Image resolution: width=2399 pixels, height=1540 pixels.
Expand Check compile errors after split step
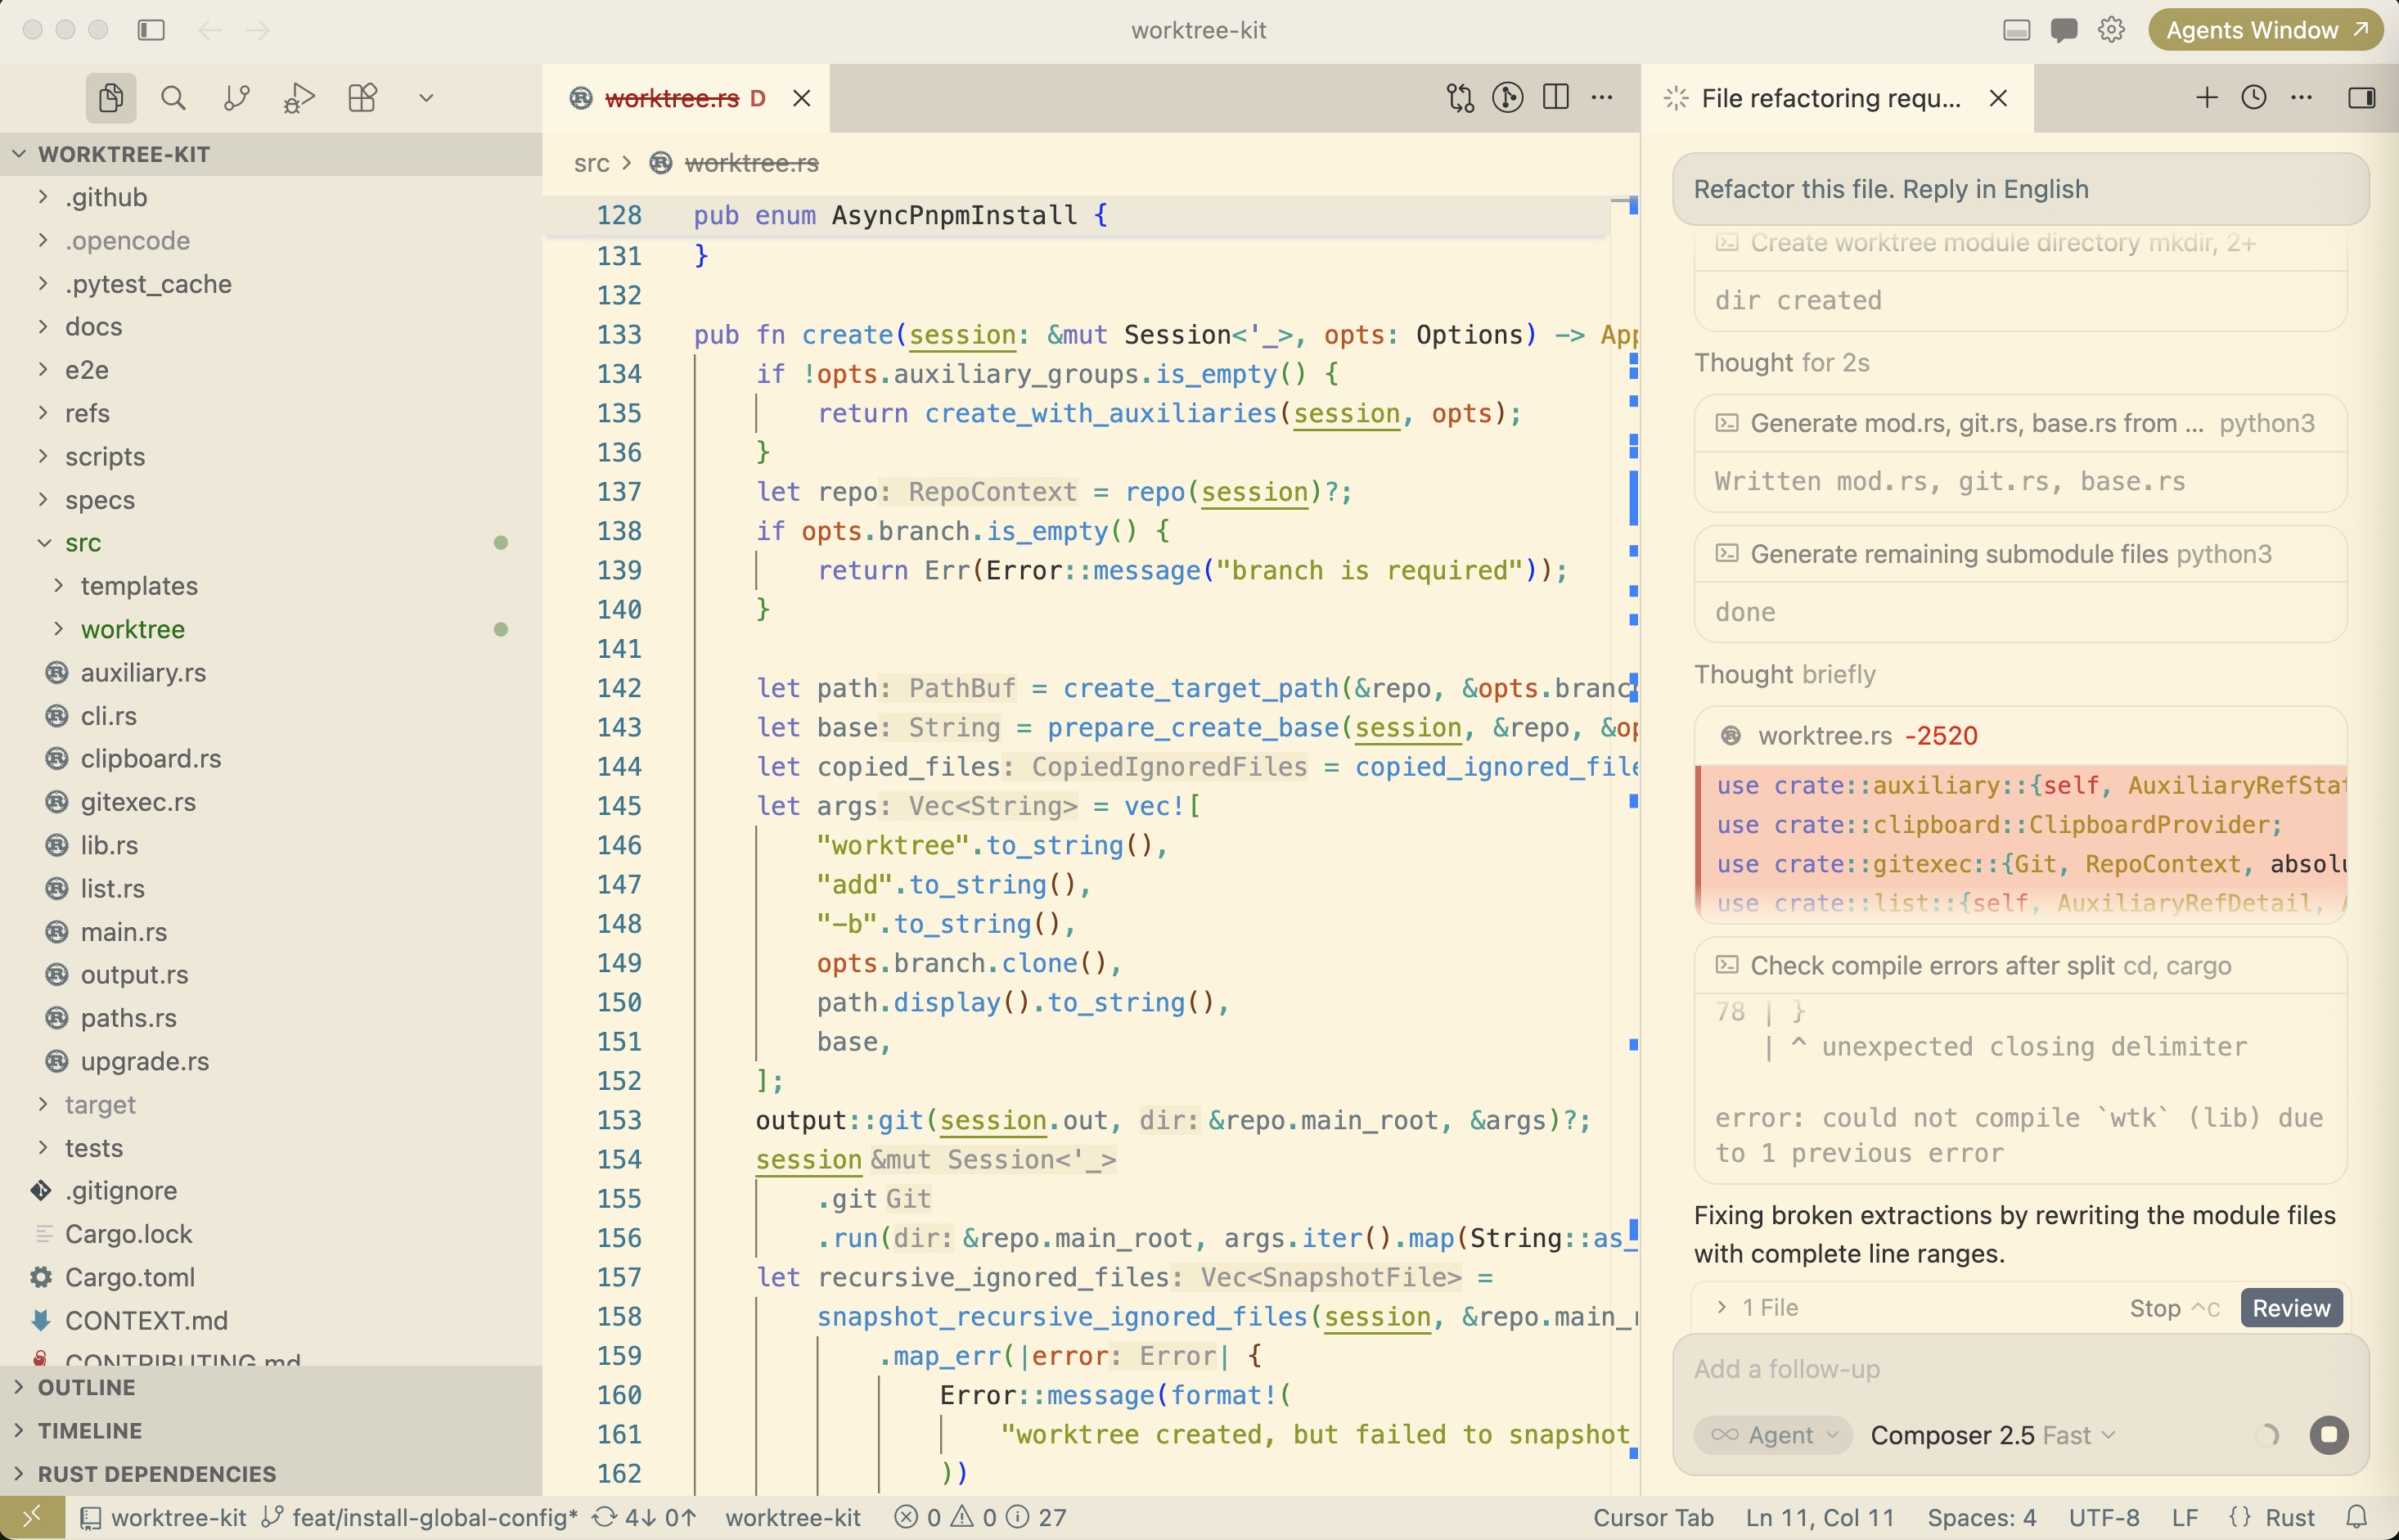(2020, 966)
